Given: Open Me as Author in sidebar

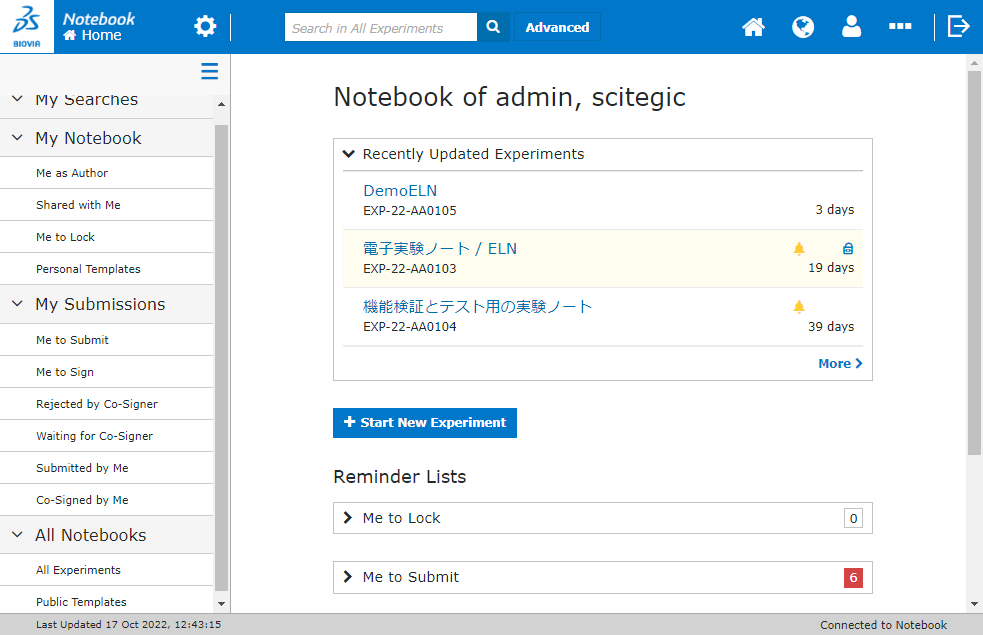Looking at the screenshot, I should tap(107, 173).
